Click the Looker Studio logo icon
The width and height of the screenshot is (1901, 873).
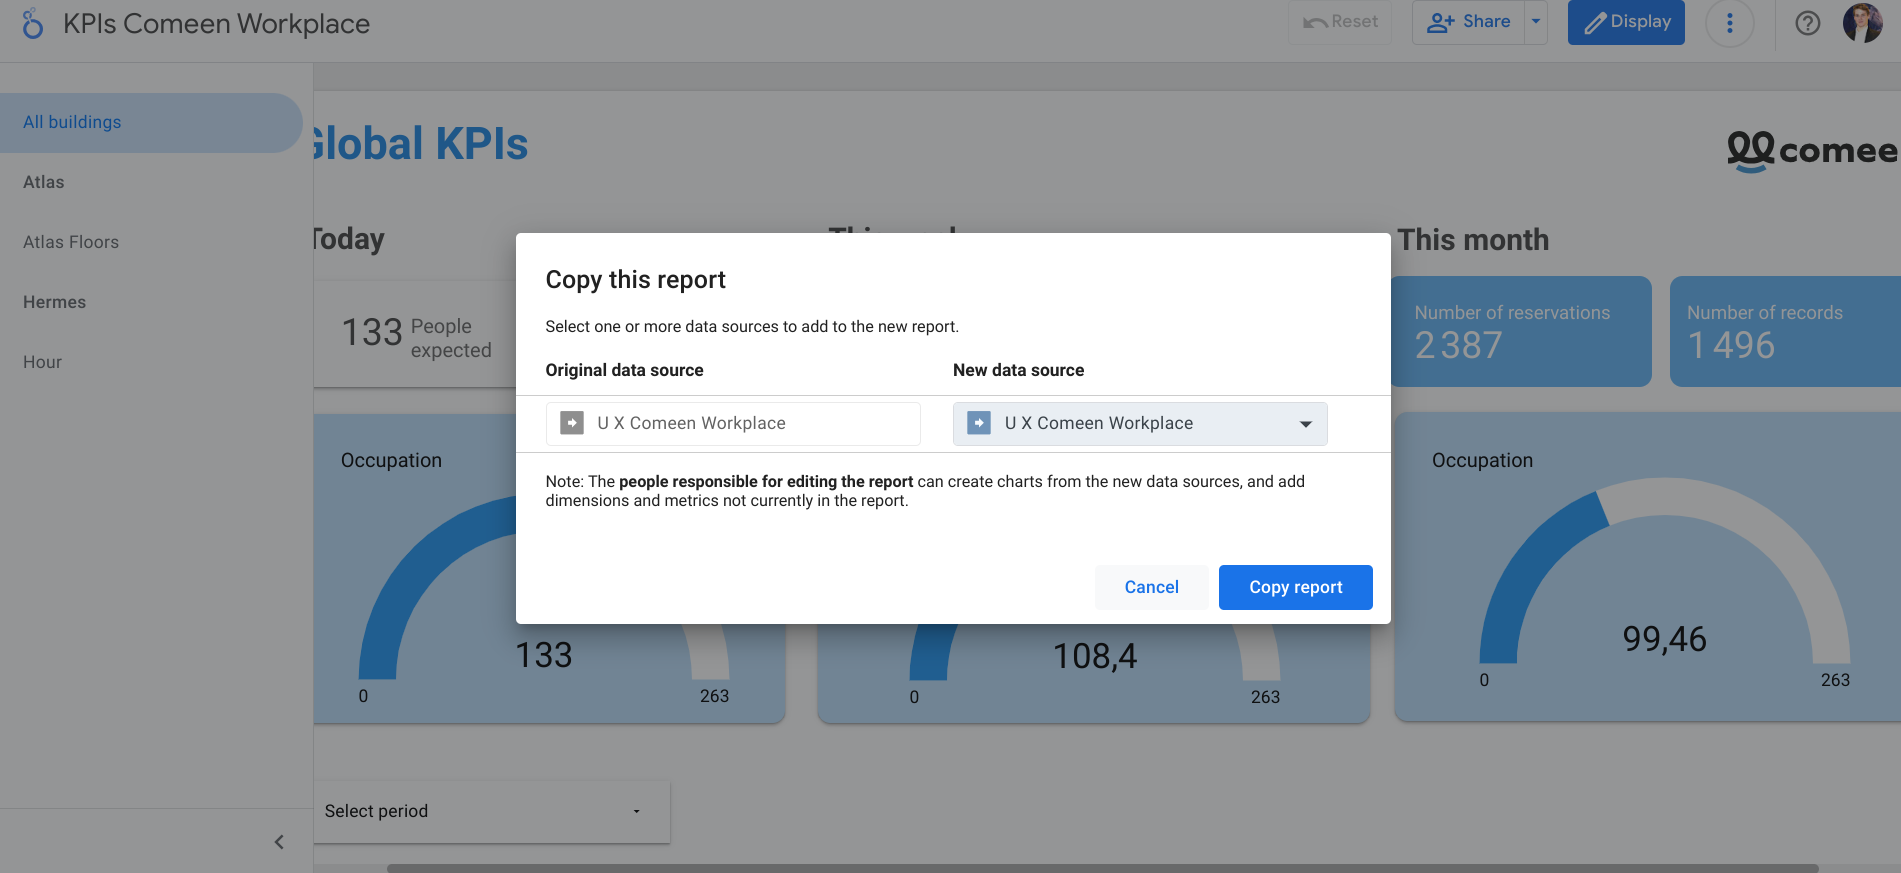33,23
